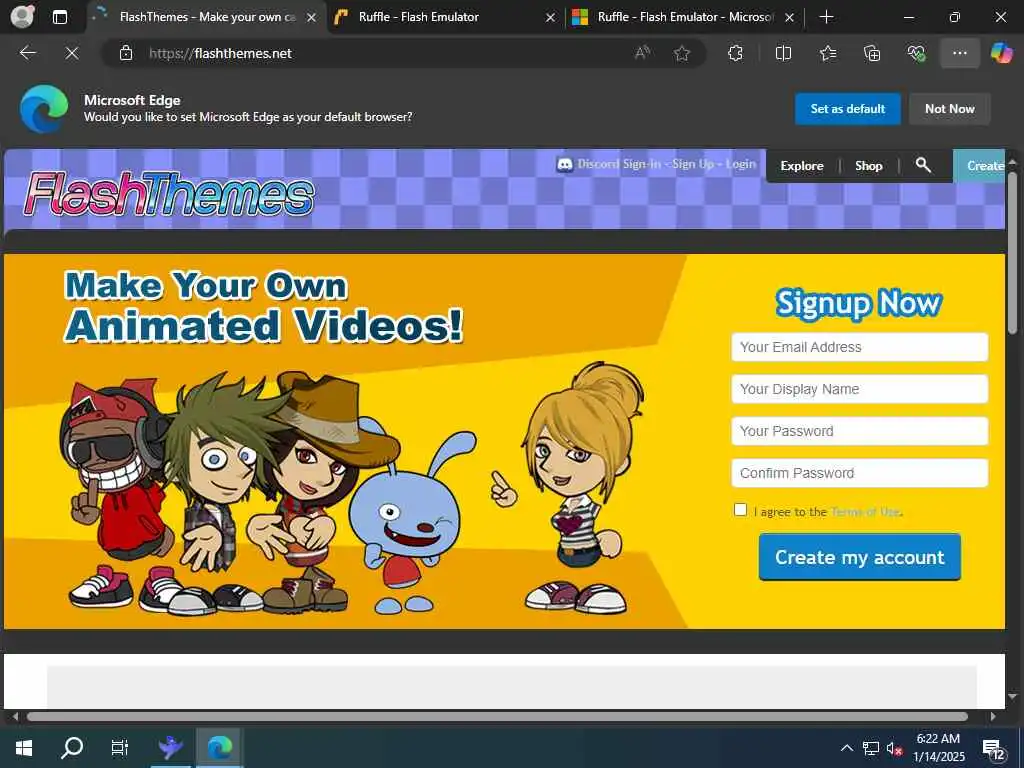
Task: Add this page to favorites star icon
Action: pyautogui.click(x=682, y=53)
